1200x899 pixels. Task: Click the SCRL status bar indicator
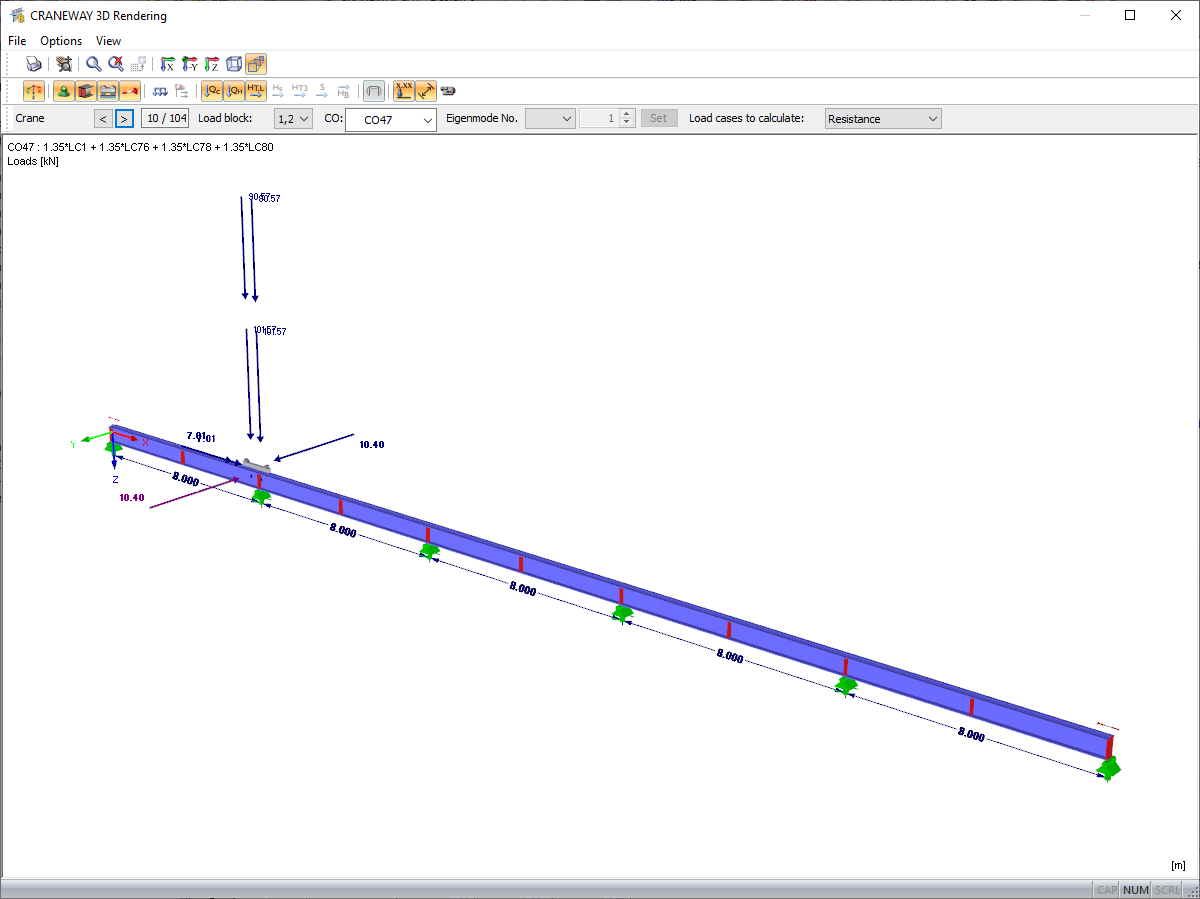[1167, 890]
